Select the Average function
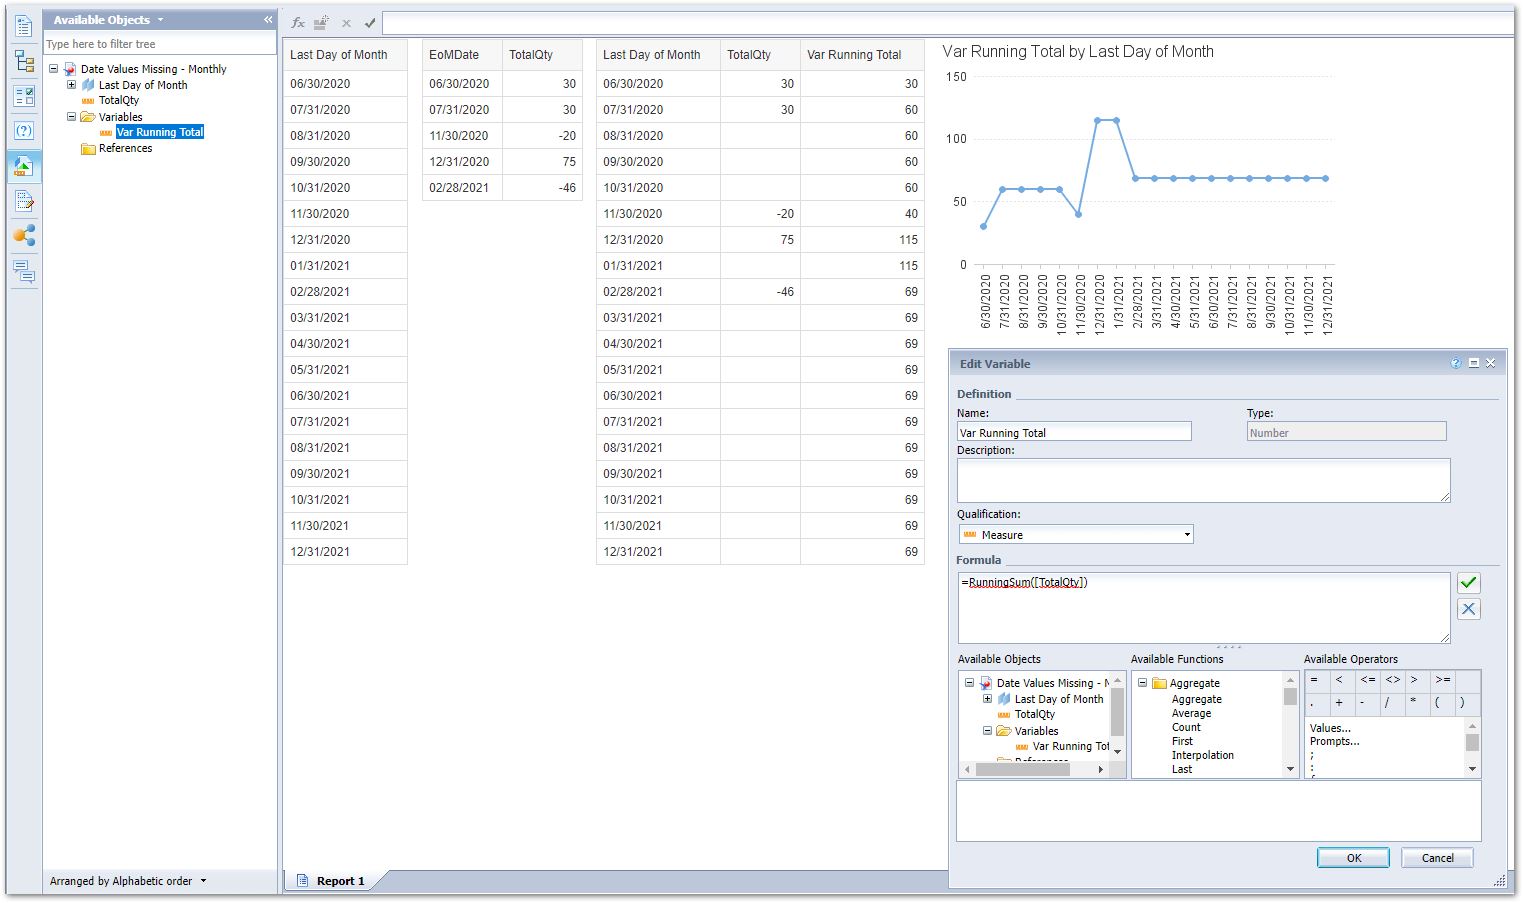 tap(1191, 713)
